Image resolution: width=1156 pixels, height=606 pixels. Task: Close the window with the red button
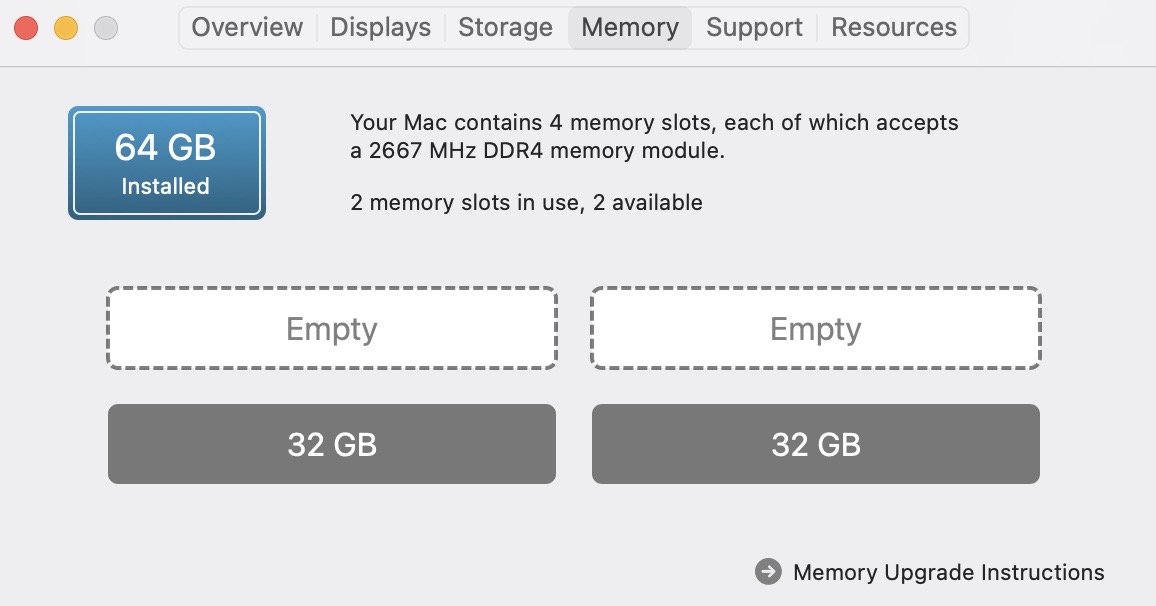click(x=26, y=28)
